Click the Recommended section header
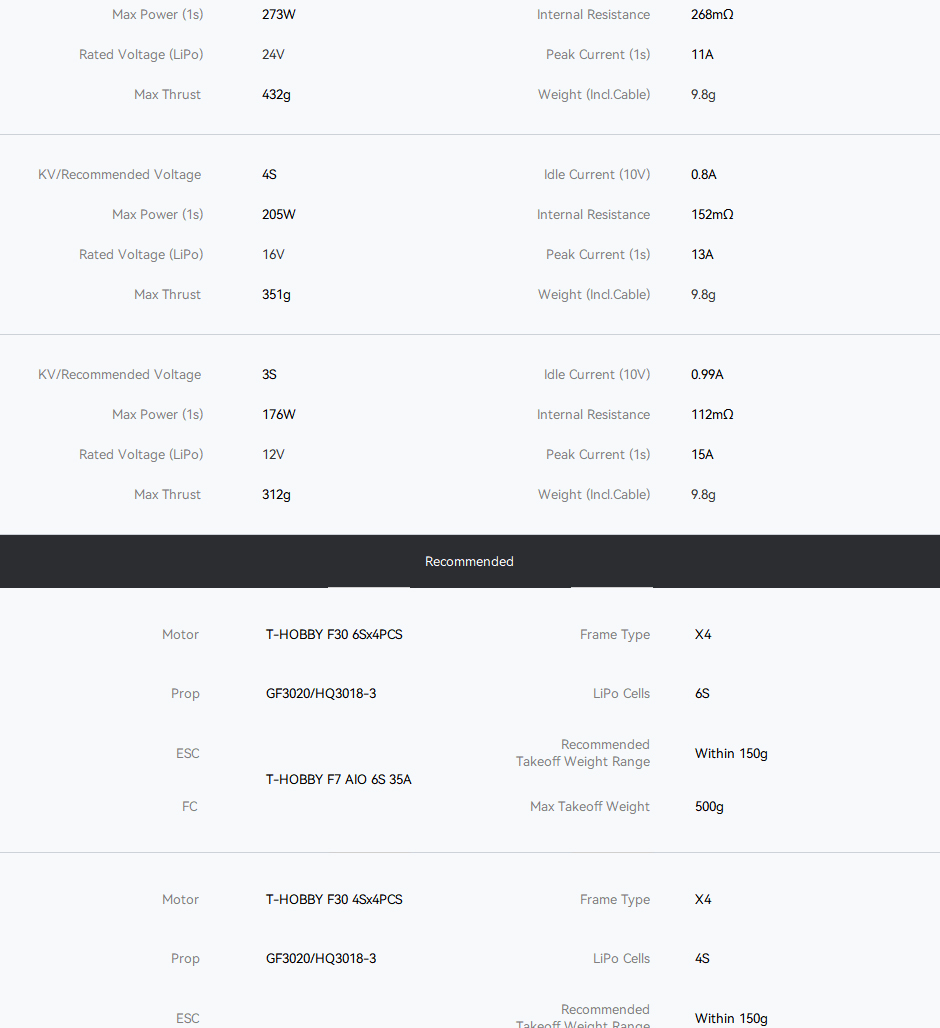 point(469,562)
